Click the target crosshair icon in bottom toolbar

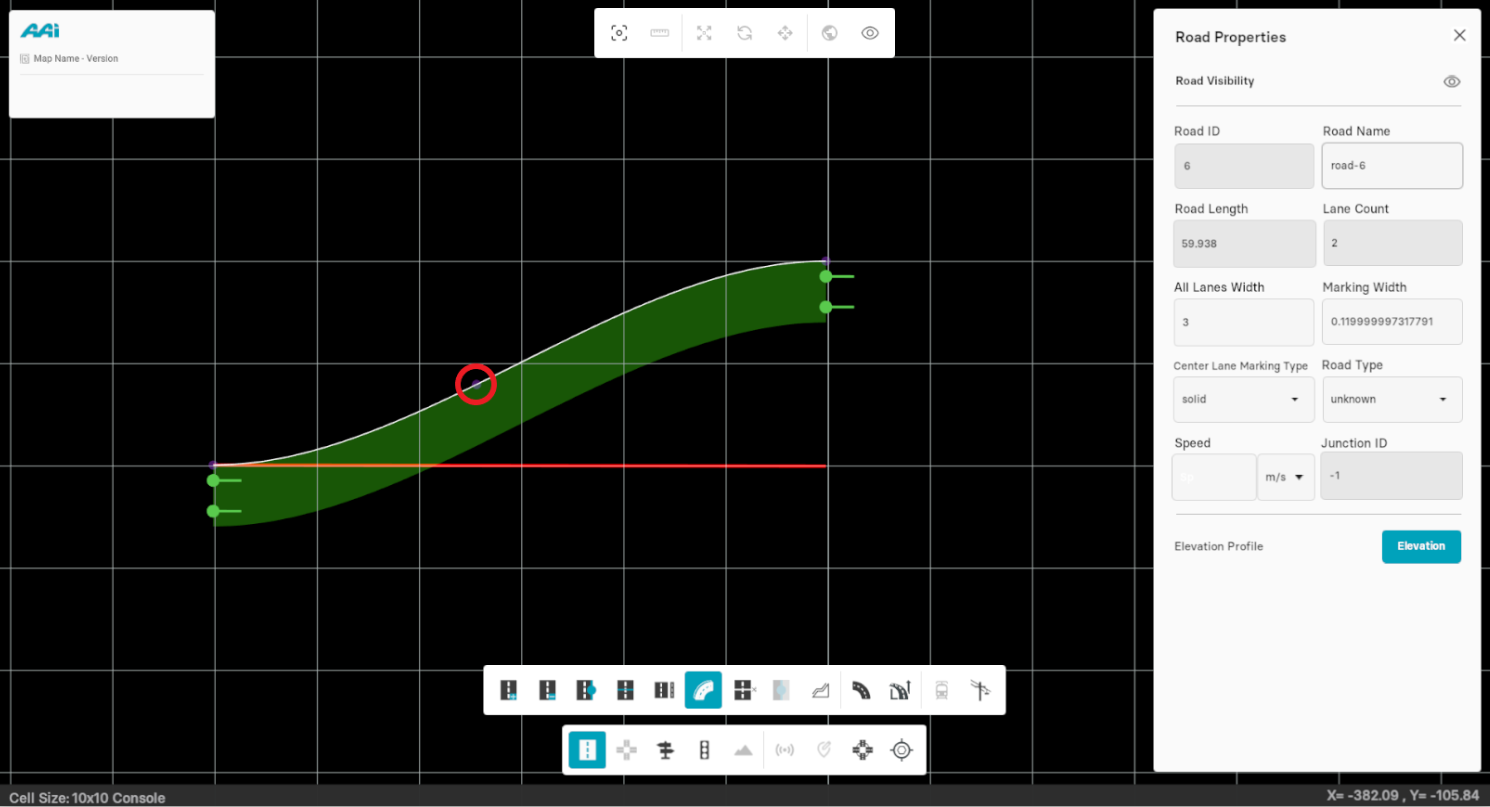pos(902,750)
